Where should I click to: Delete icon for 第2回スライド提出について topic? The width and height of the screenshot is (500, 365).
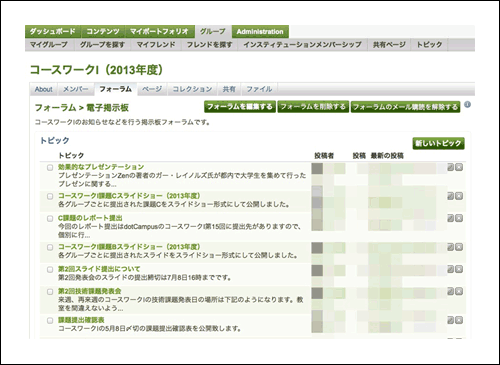(x=459, y=269)
